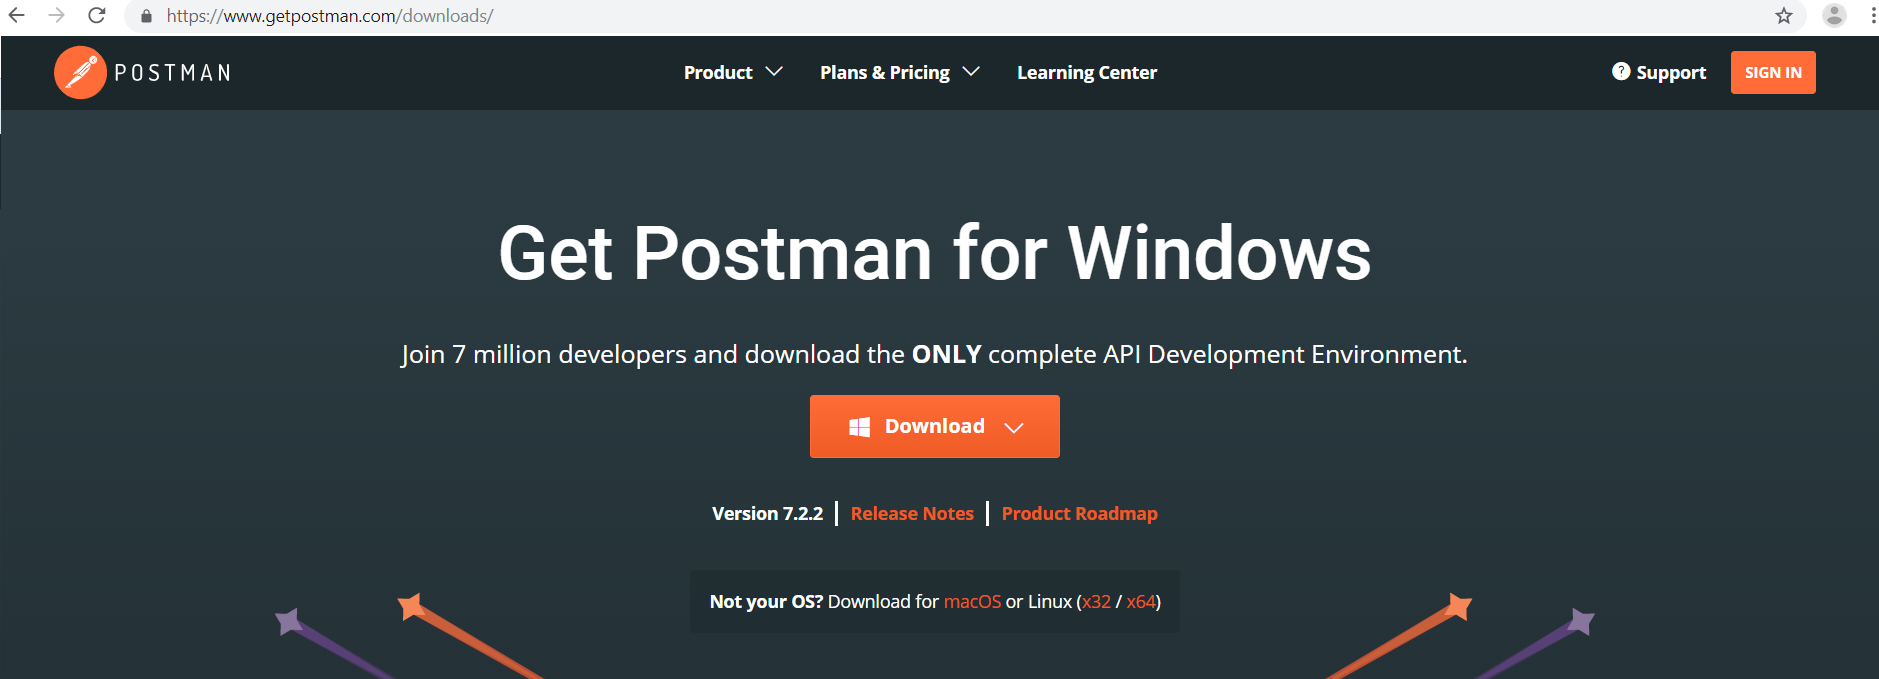Open the Support menu item

[x=1670, y=72]
